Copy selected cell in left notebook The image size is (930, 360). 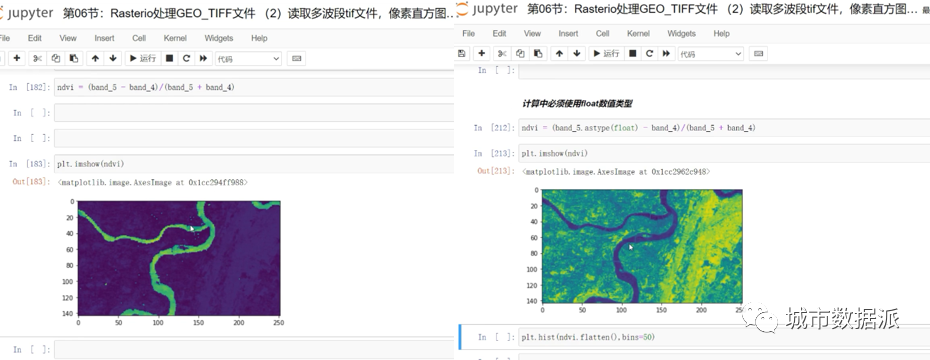pos(55,58)
